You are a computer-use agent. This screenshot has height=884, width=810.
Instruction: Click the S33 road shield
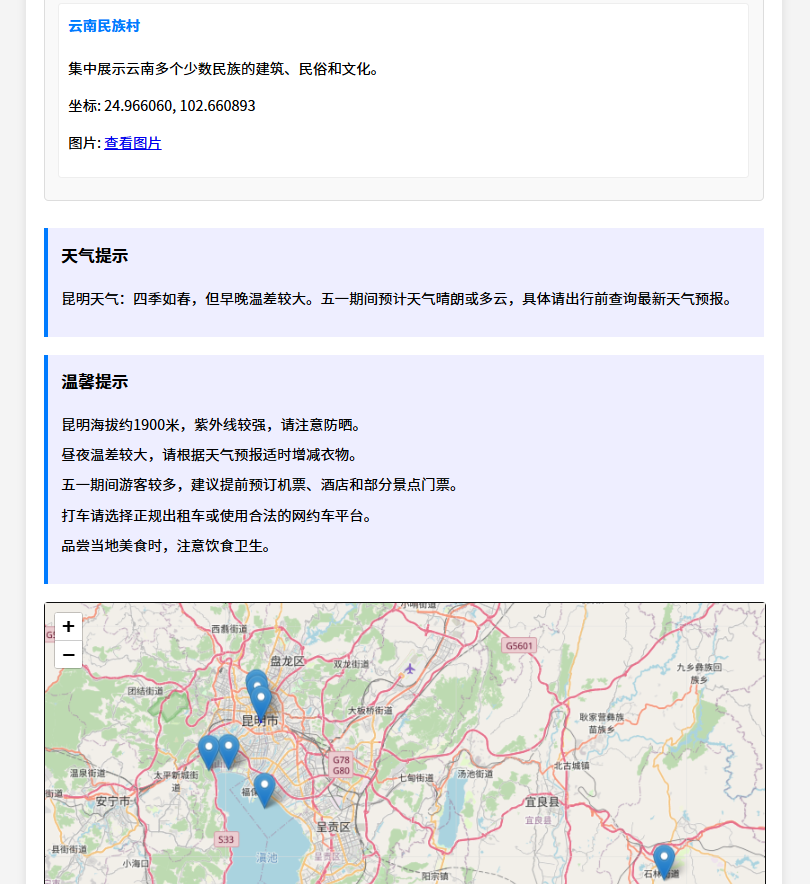point(225,839)
